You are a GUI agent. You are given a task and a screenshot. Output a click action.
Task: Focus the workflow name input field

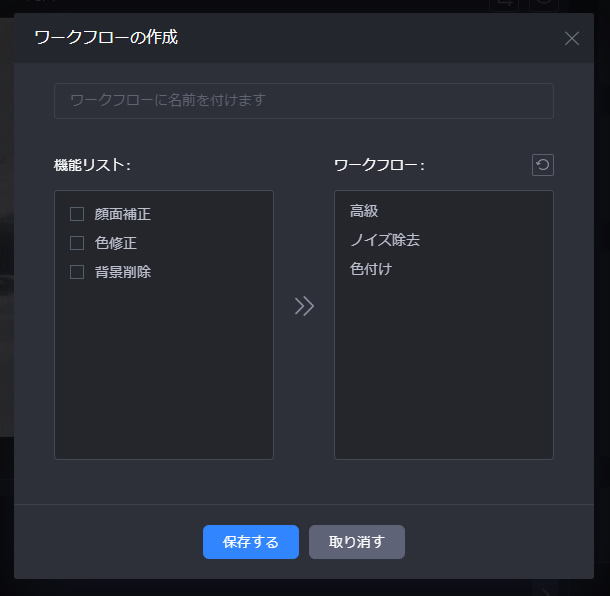(303, 101)
